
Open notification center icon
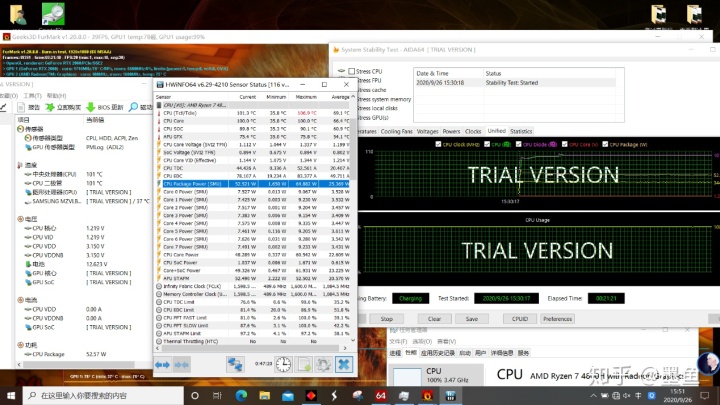point(705,395)
